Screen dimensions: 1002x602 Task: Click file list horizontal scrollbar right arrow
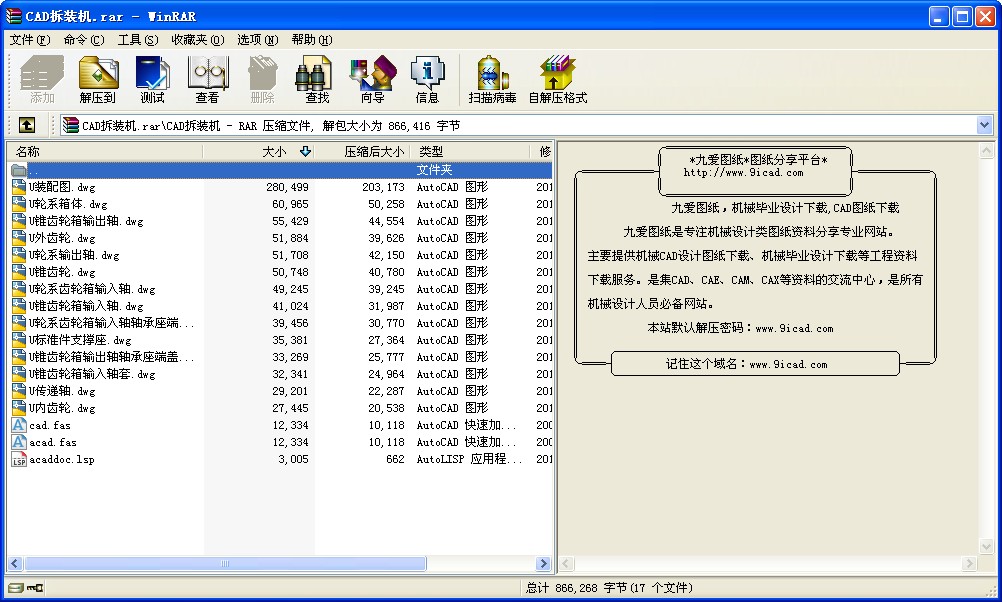(x=544, y=564)
